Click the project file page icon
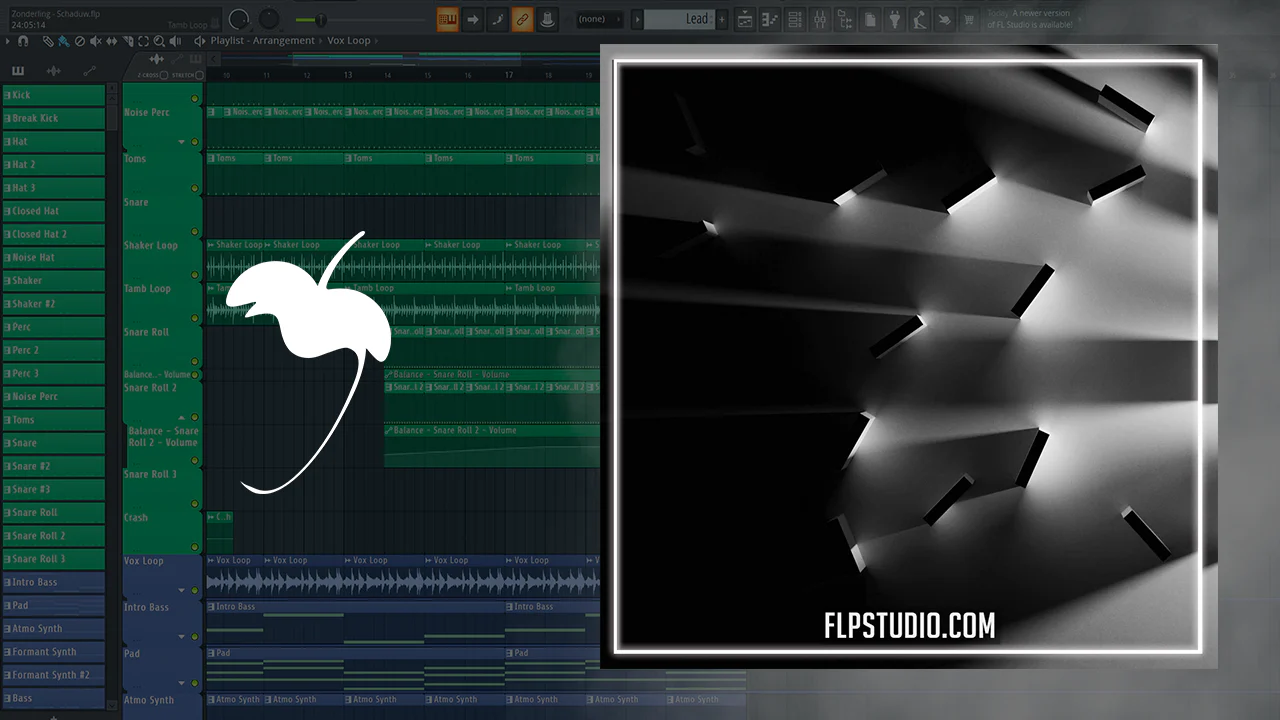Image resolution: width=1280 pixels, height=720 pixels. (x=870, y=19)
